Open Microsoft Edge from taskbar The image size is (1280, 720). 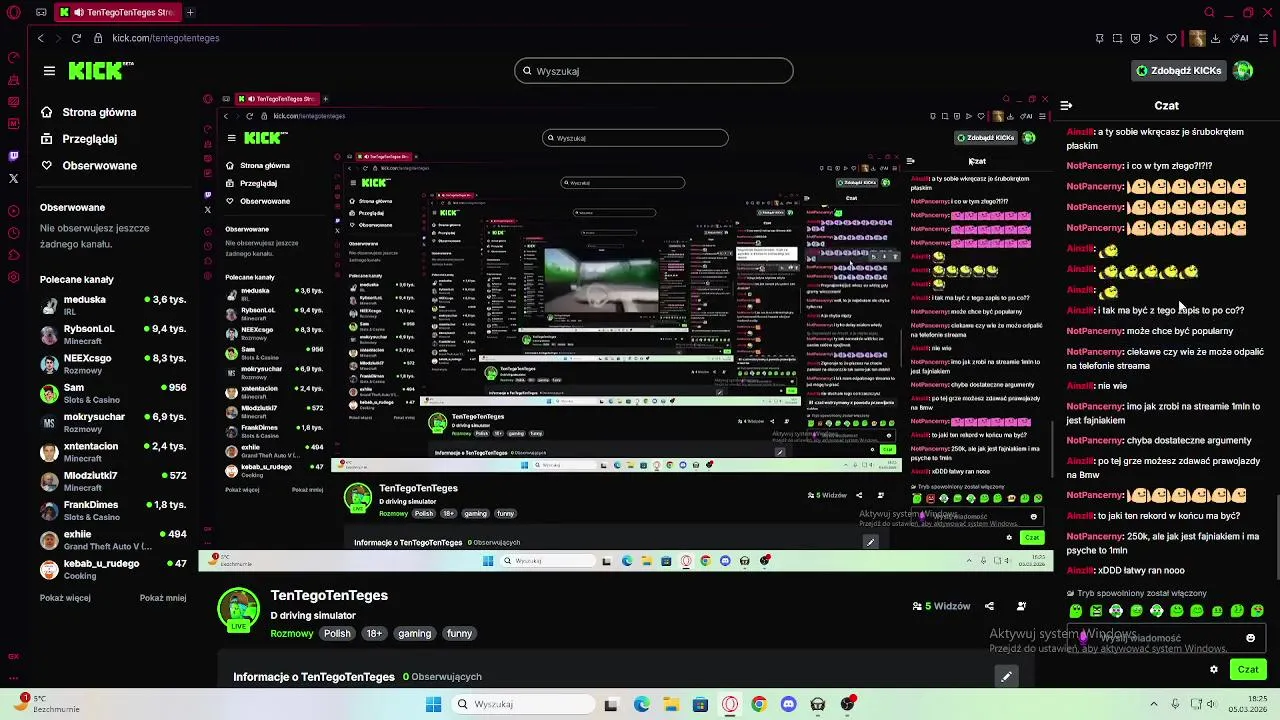click(x=641, y=704)
